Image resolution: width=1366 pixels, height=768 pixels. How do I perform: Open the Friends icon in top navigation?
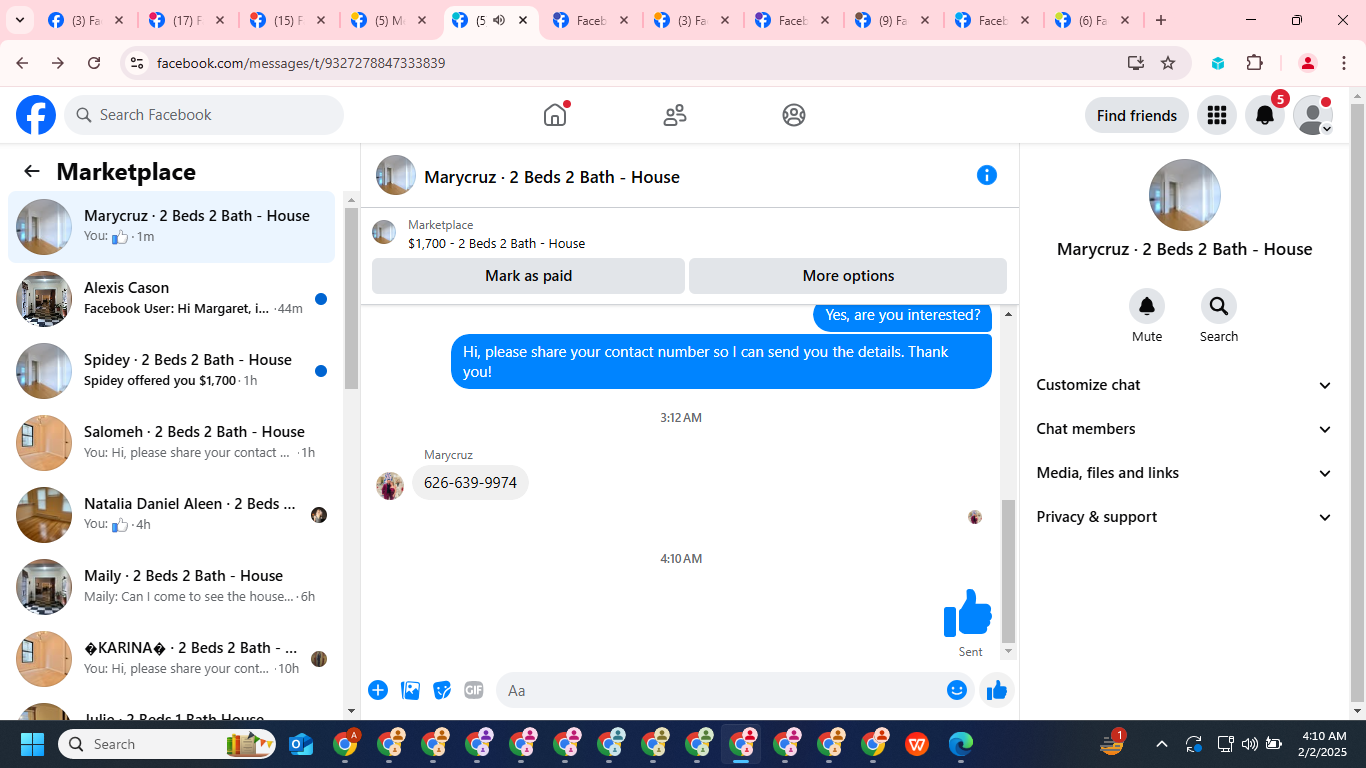tap(675, 115)
